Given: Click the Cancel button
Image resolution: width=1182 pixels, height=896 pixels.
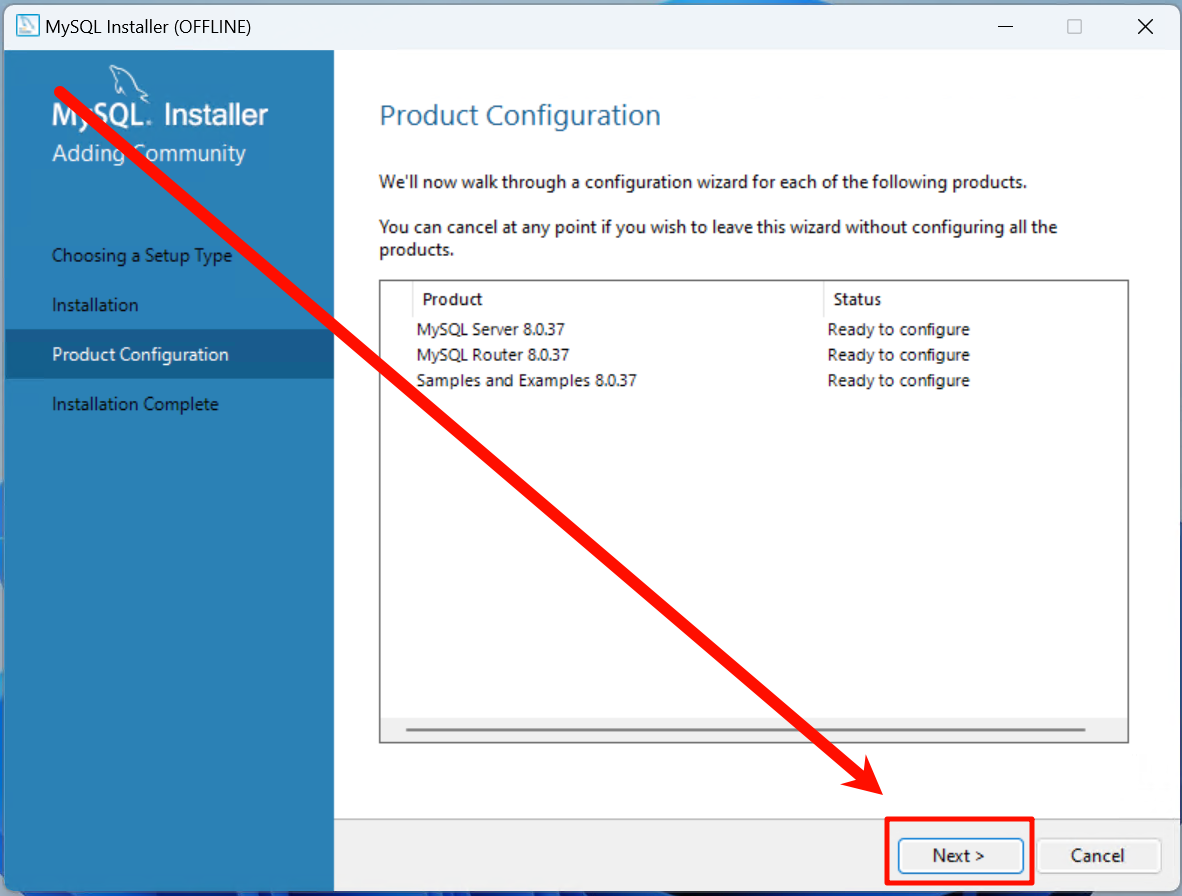Looking at the screenshot, I should (1098, 855).
